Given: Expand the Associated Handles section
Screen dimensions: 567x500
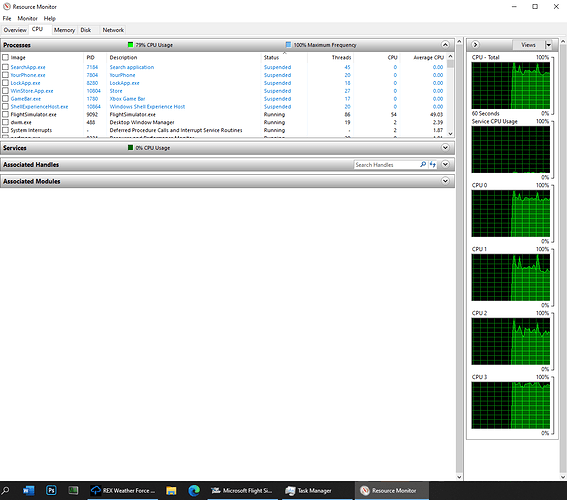Looking at the screenshot, I should click(x=445, y=164).
